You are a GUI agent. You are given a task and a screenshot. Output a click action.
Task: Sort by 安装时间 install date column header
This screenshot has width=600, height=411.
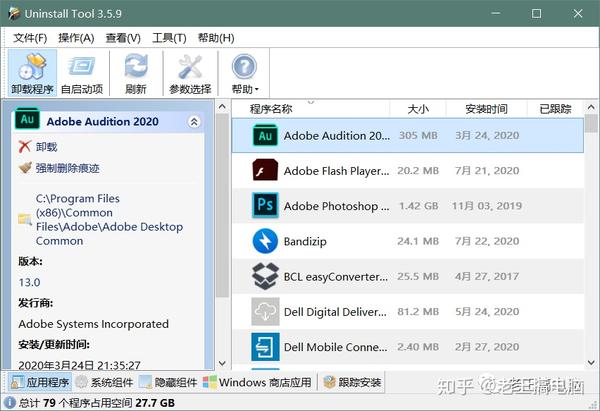(486, 109)
